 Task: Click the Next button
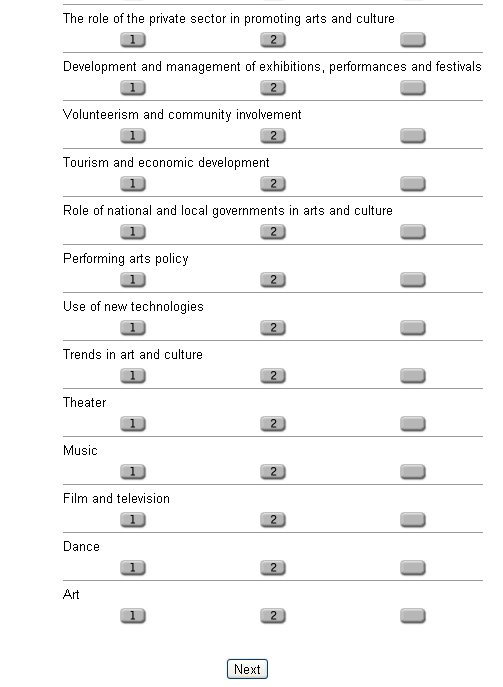pyautogui.click(x=247, y=669)
